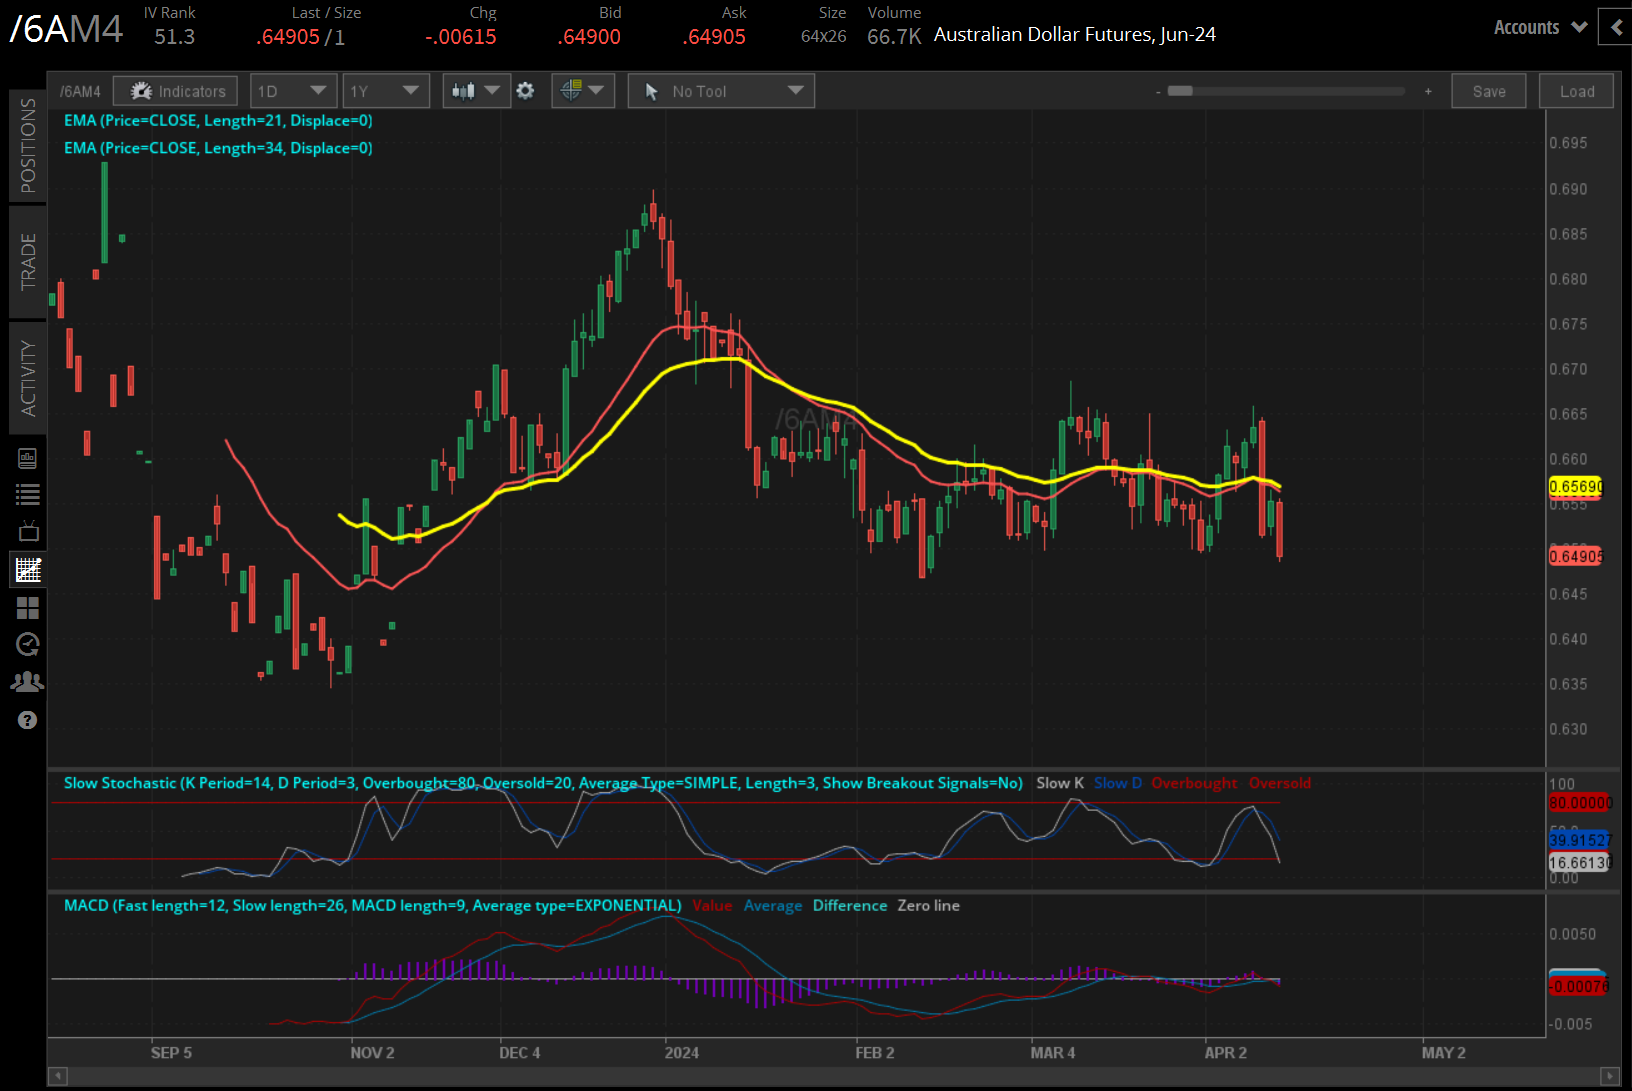Click the EMA Length=21 study label
The width and height of the screenshot is (1632, 1091).
pyautogui.click(x=218, y=120)
